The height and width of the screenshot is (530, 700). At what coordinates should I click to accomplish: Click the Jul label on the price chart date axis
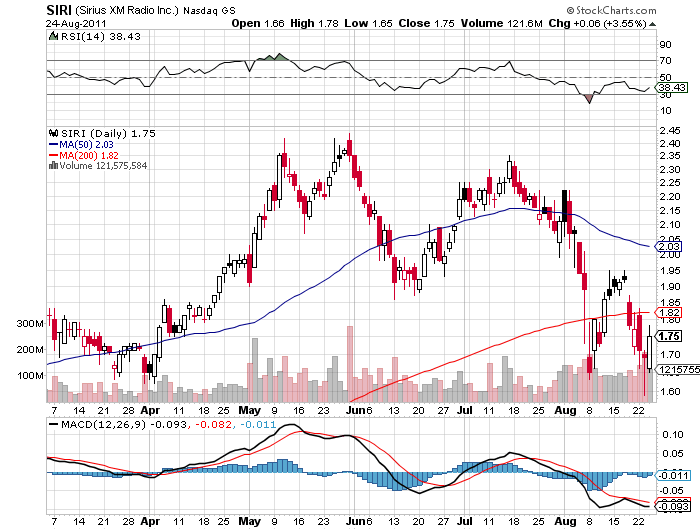465,410
